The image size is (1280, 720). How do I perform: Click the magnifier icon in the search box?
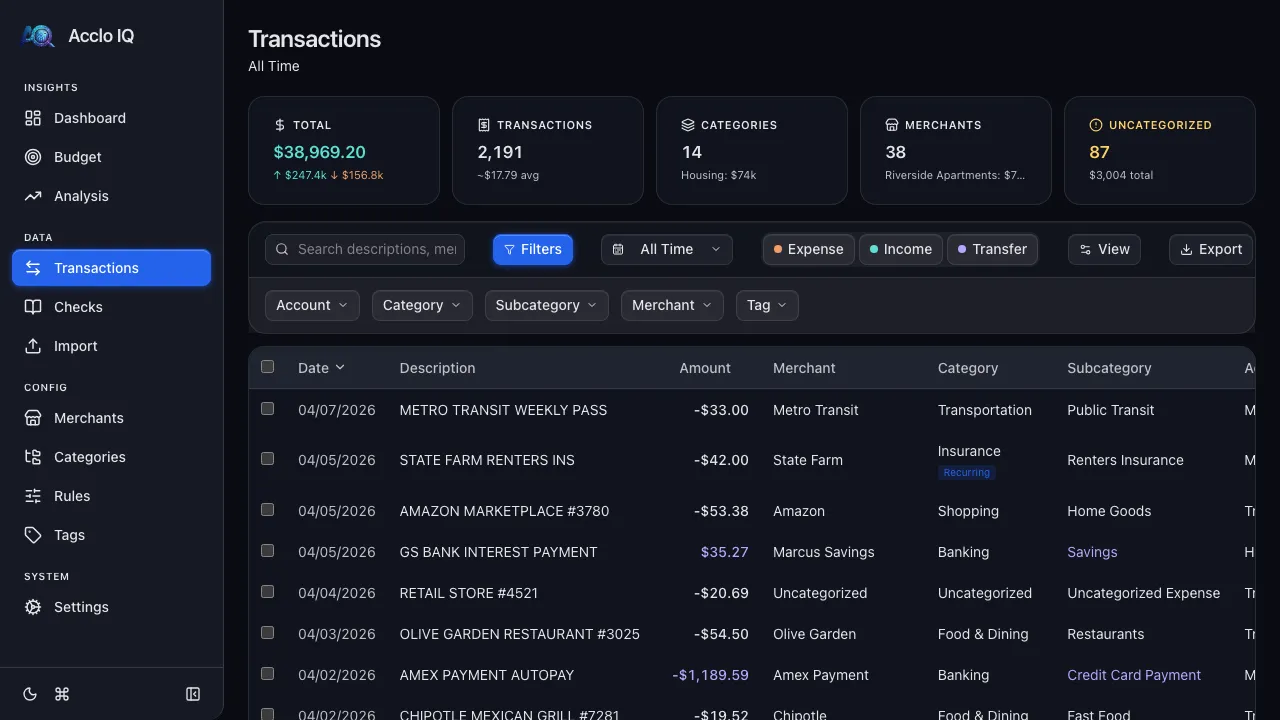(283, 249)
